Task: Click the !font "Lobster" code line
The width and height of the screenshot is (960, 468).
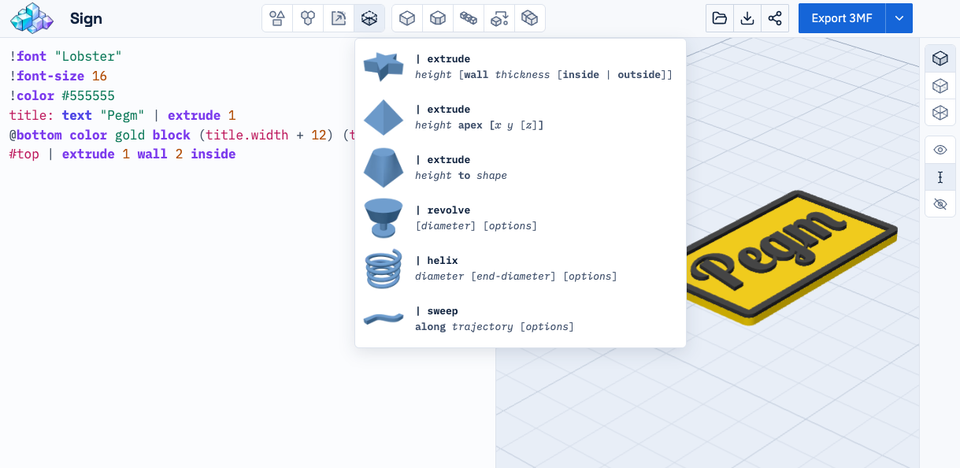Action: [66, 56]
